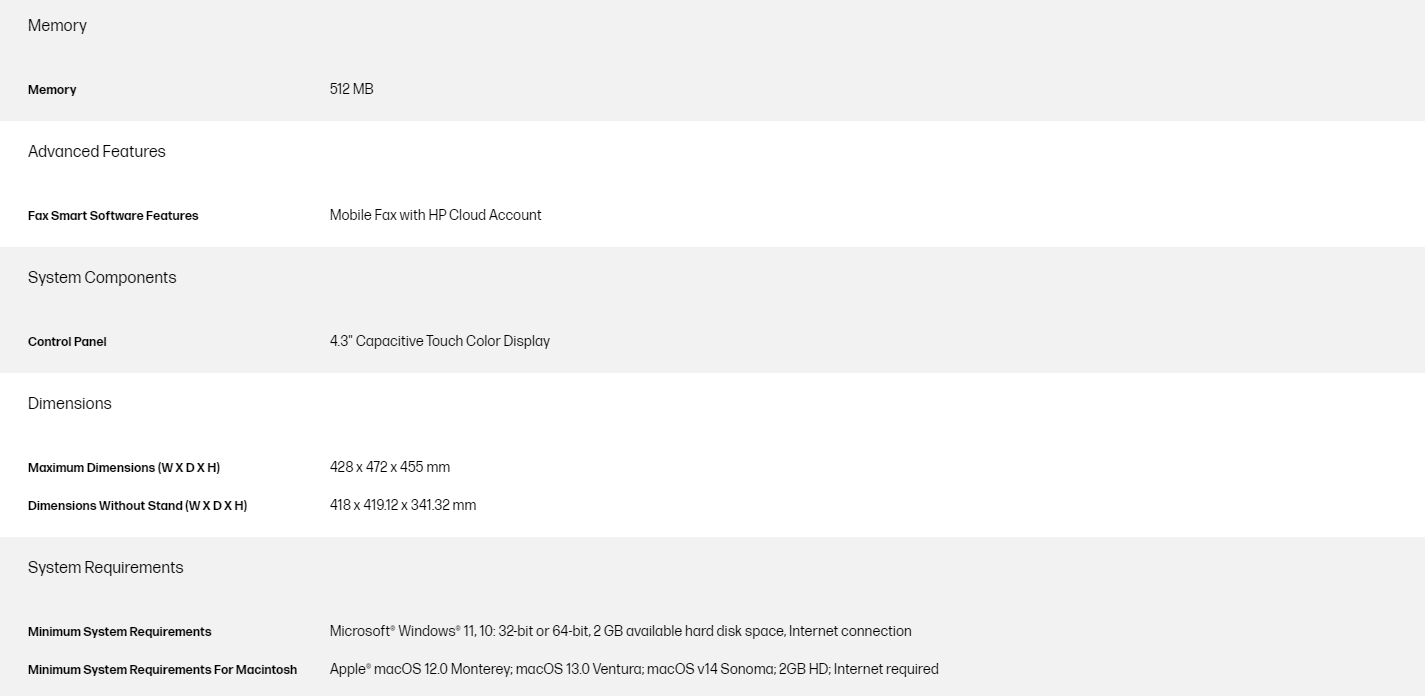The image size is (1425, 696).
Task: Click the Advanced Features section heading
Action: point(97,152)
